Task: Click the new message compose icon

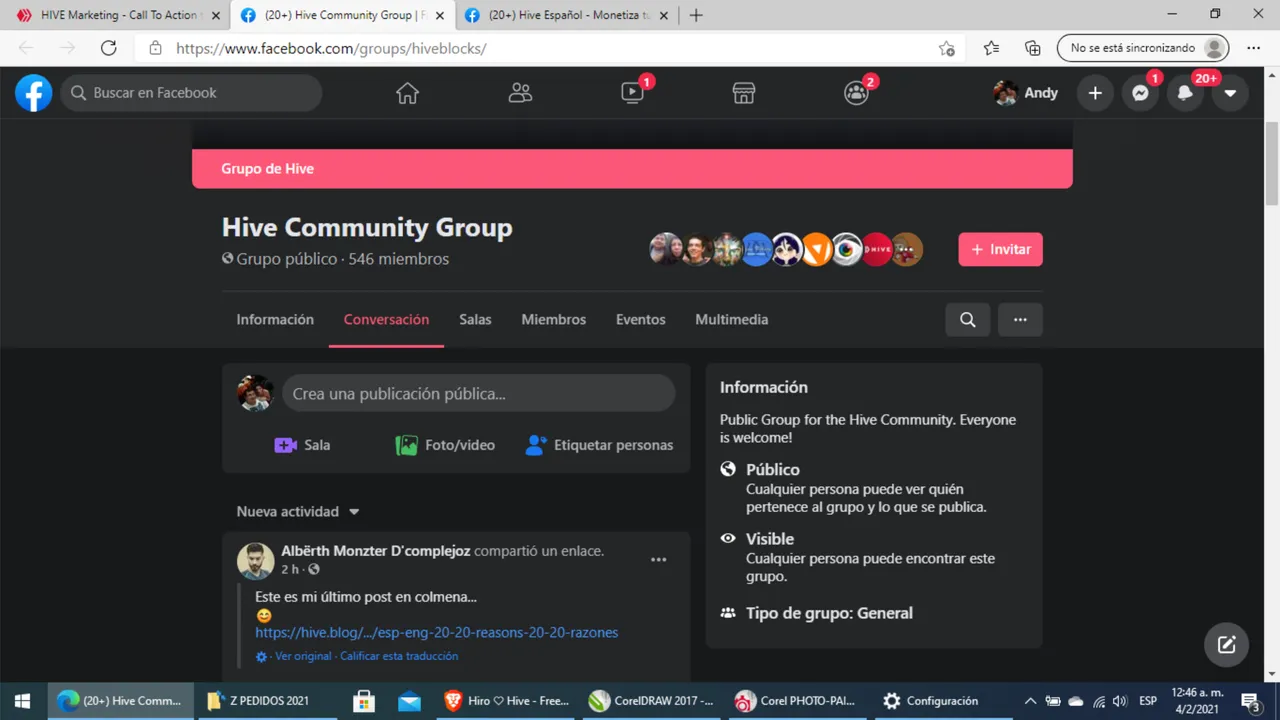Action: [1226, 645]
